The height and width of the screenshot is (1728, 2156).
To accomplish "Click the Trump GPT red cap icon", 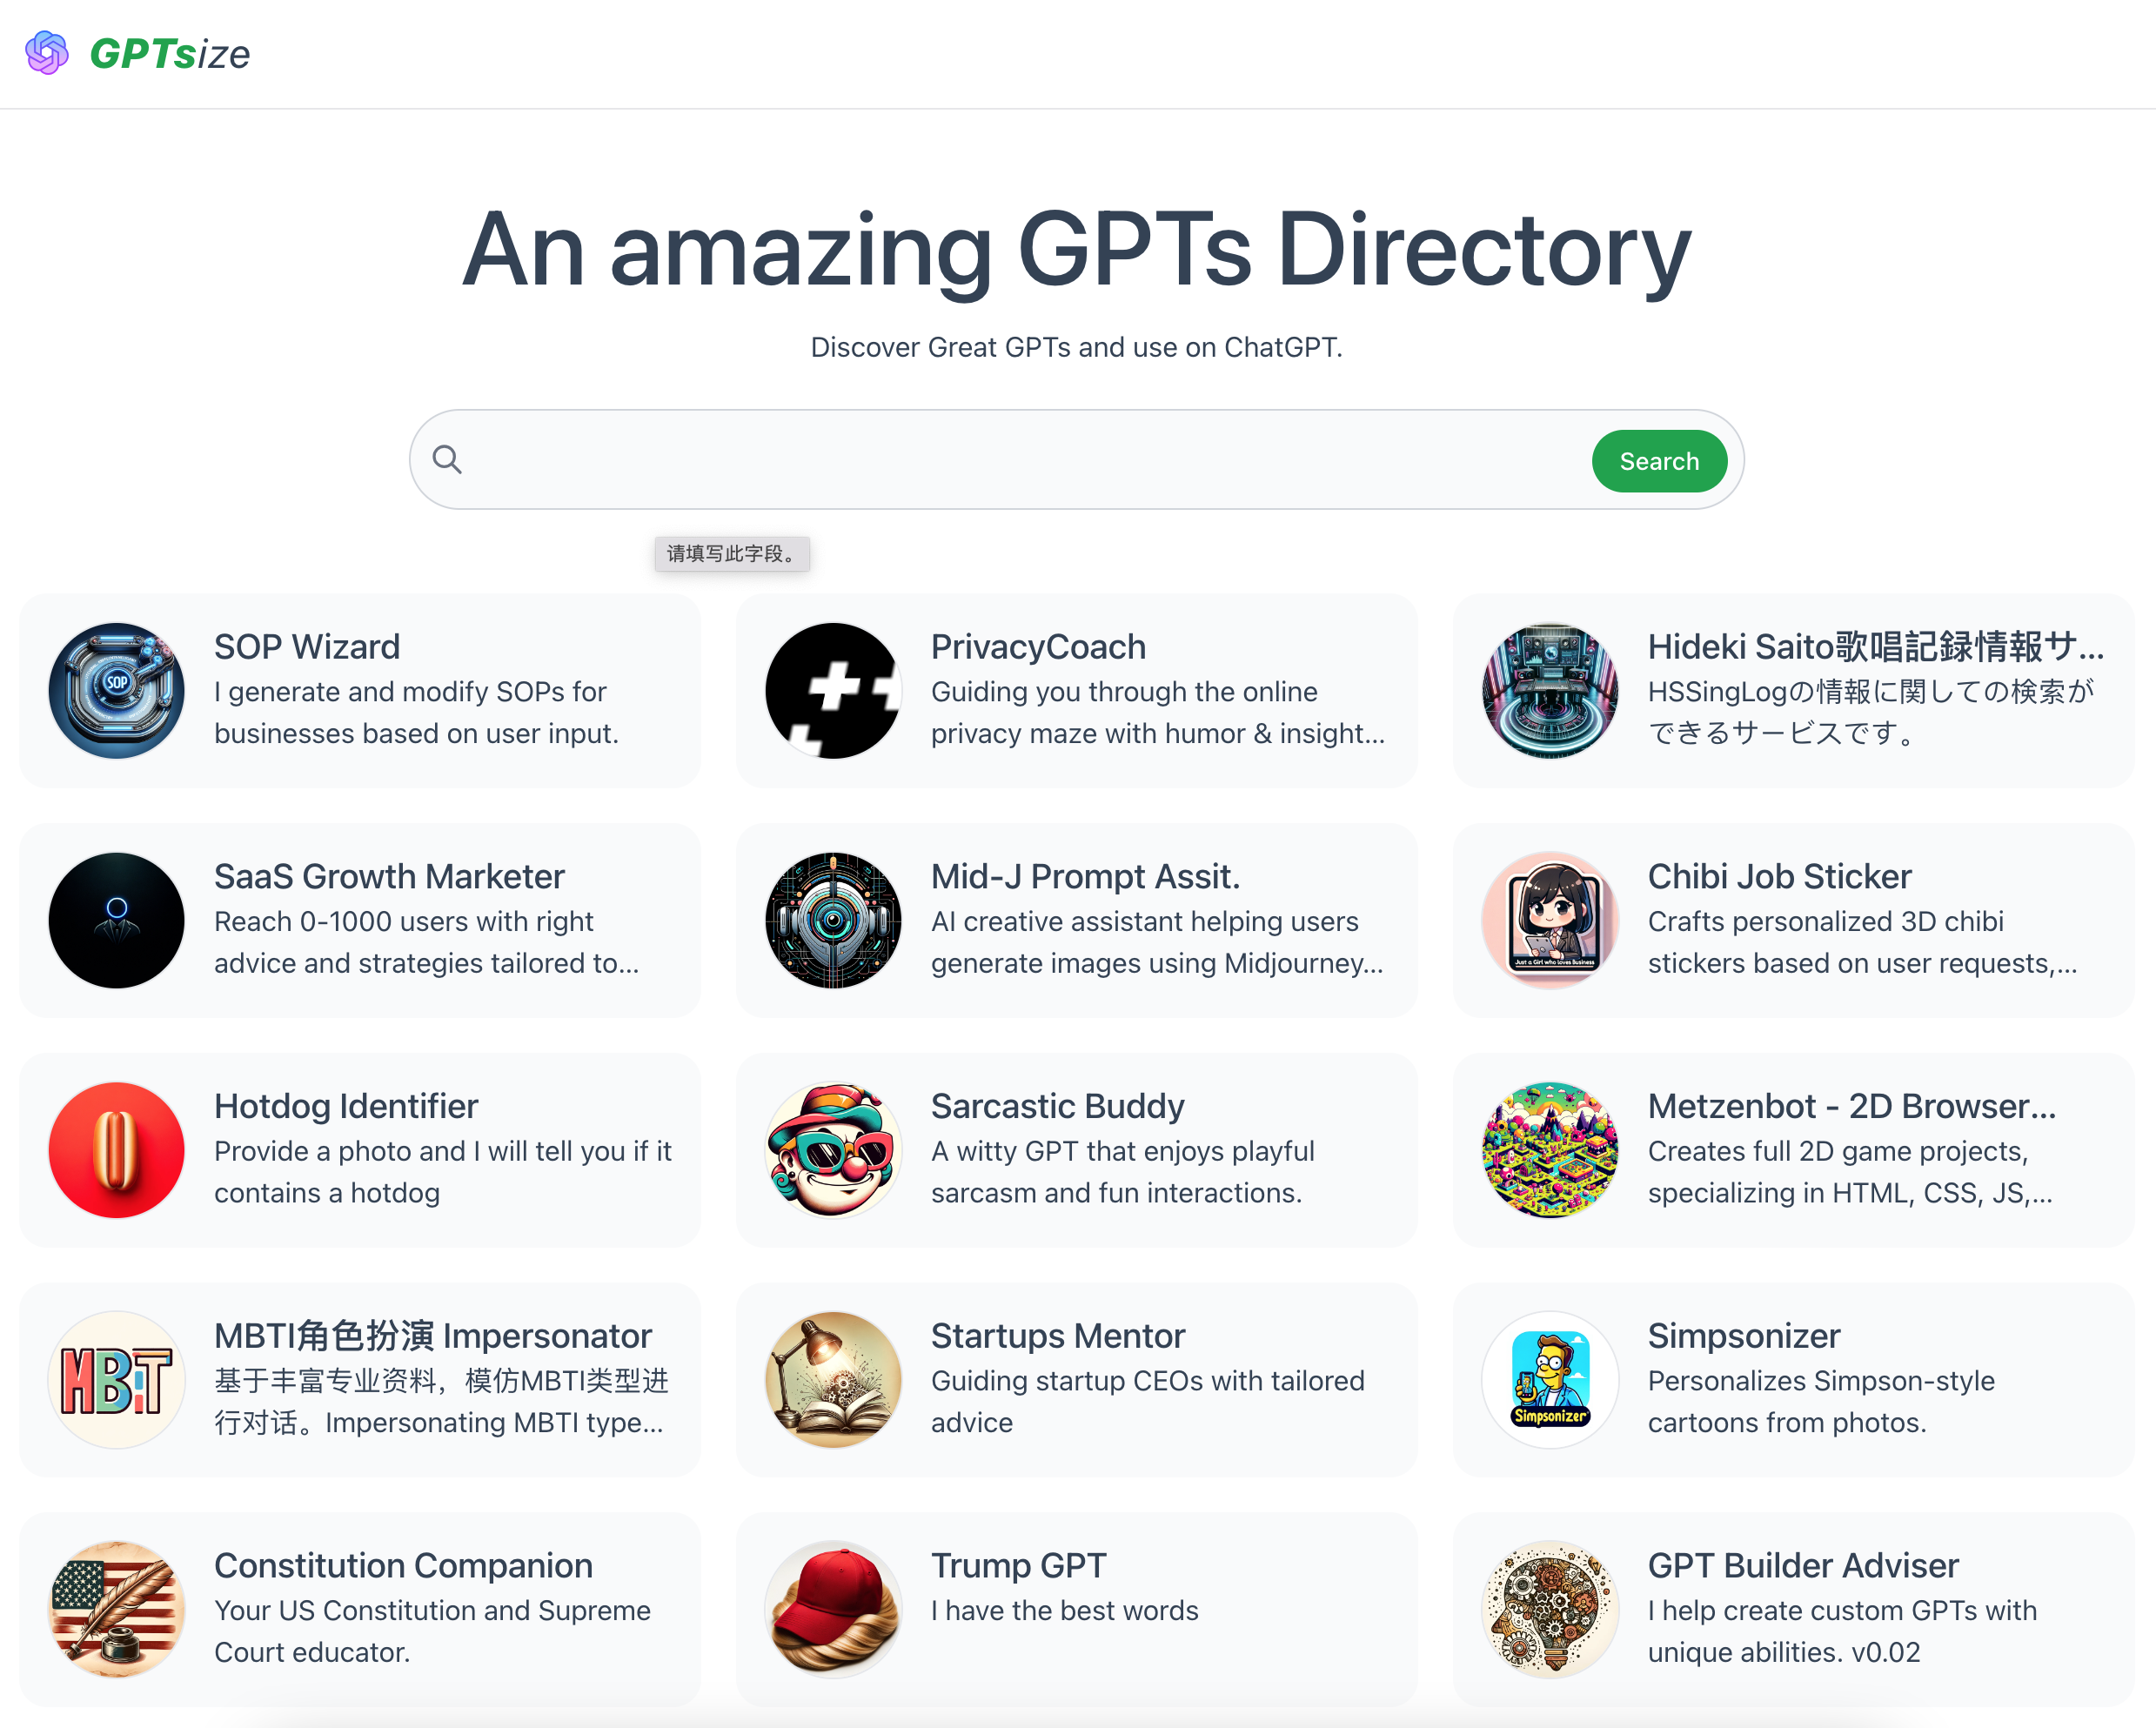I will [x=833, y=1609].
